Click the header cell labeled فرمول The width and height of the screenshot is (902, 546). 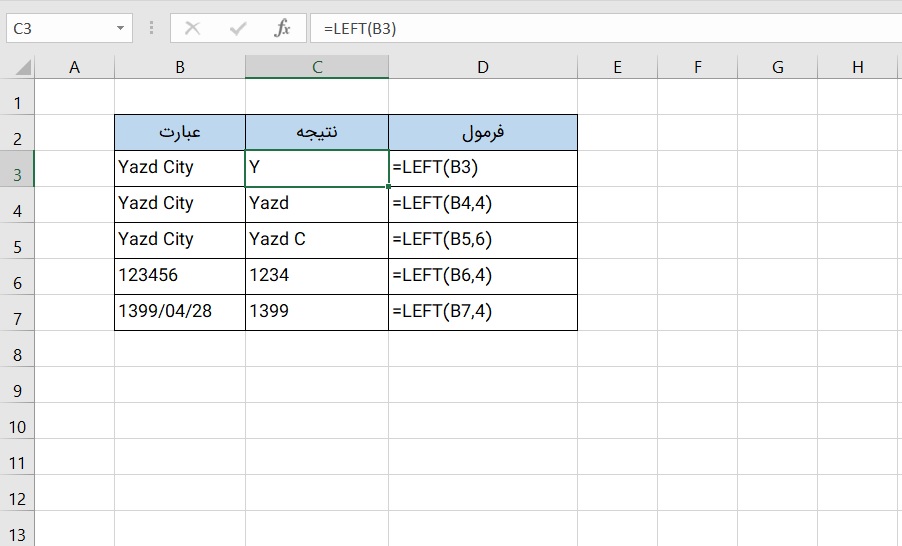(x=483, y=132)
